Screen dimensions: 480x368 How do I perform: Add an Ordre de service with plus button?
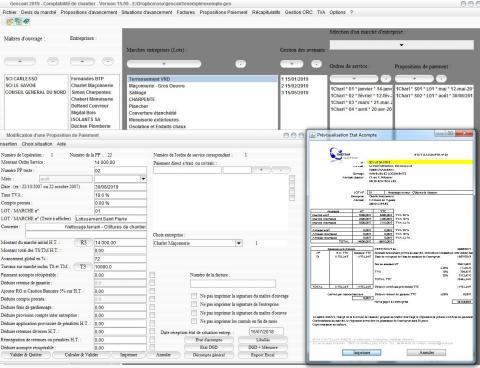coord(354,79)
